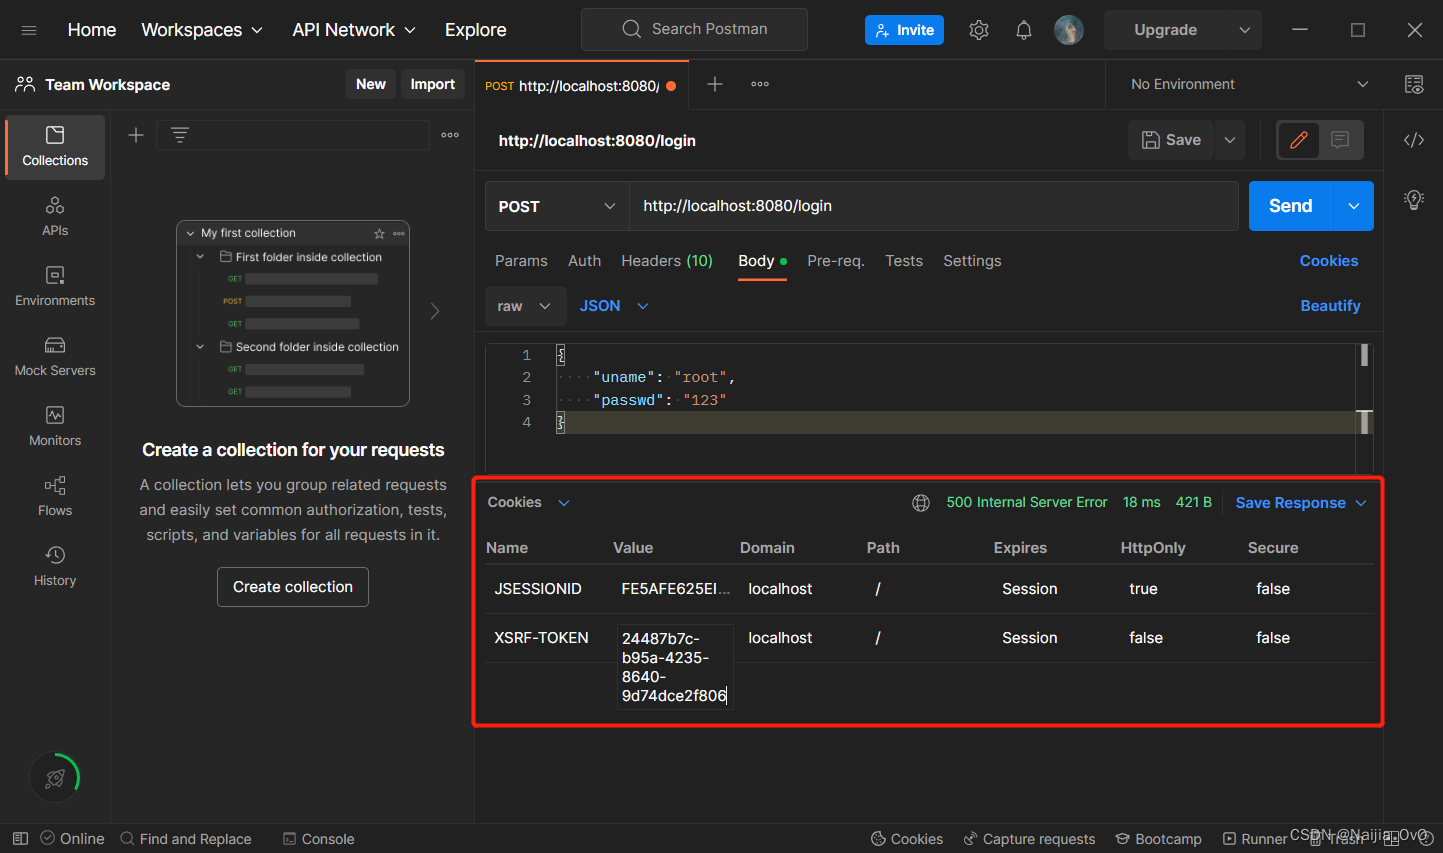Expand the Upgrade dropdown arrow

tap(1245, 30)
